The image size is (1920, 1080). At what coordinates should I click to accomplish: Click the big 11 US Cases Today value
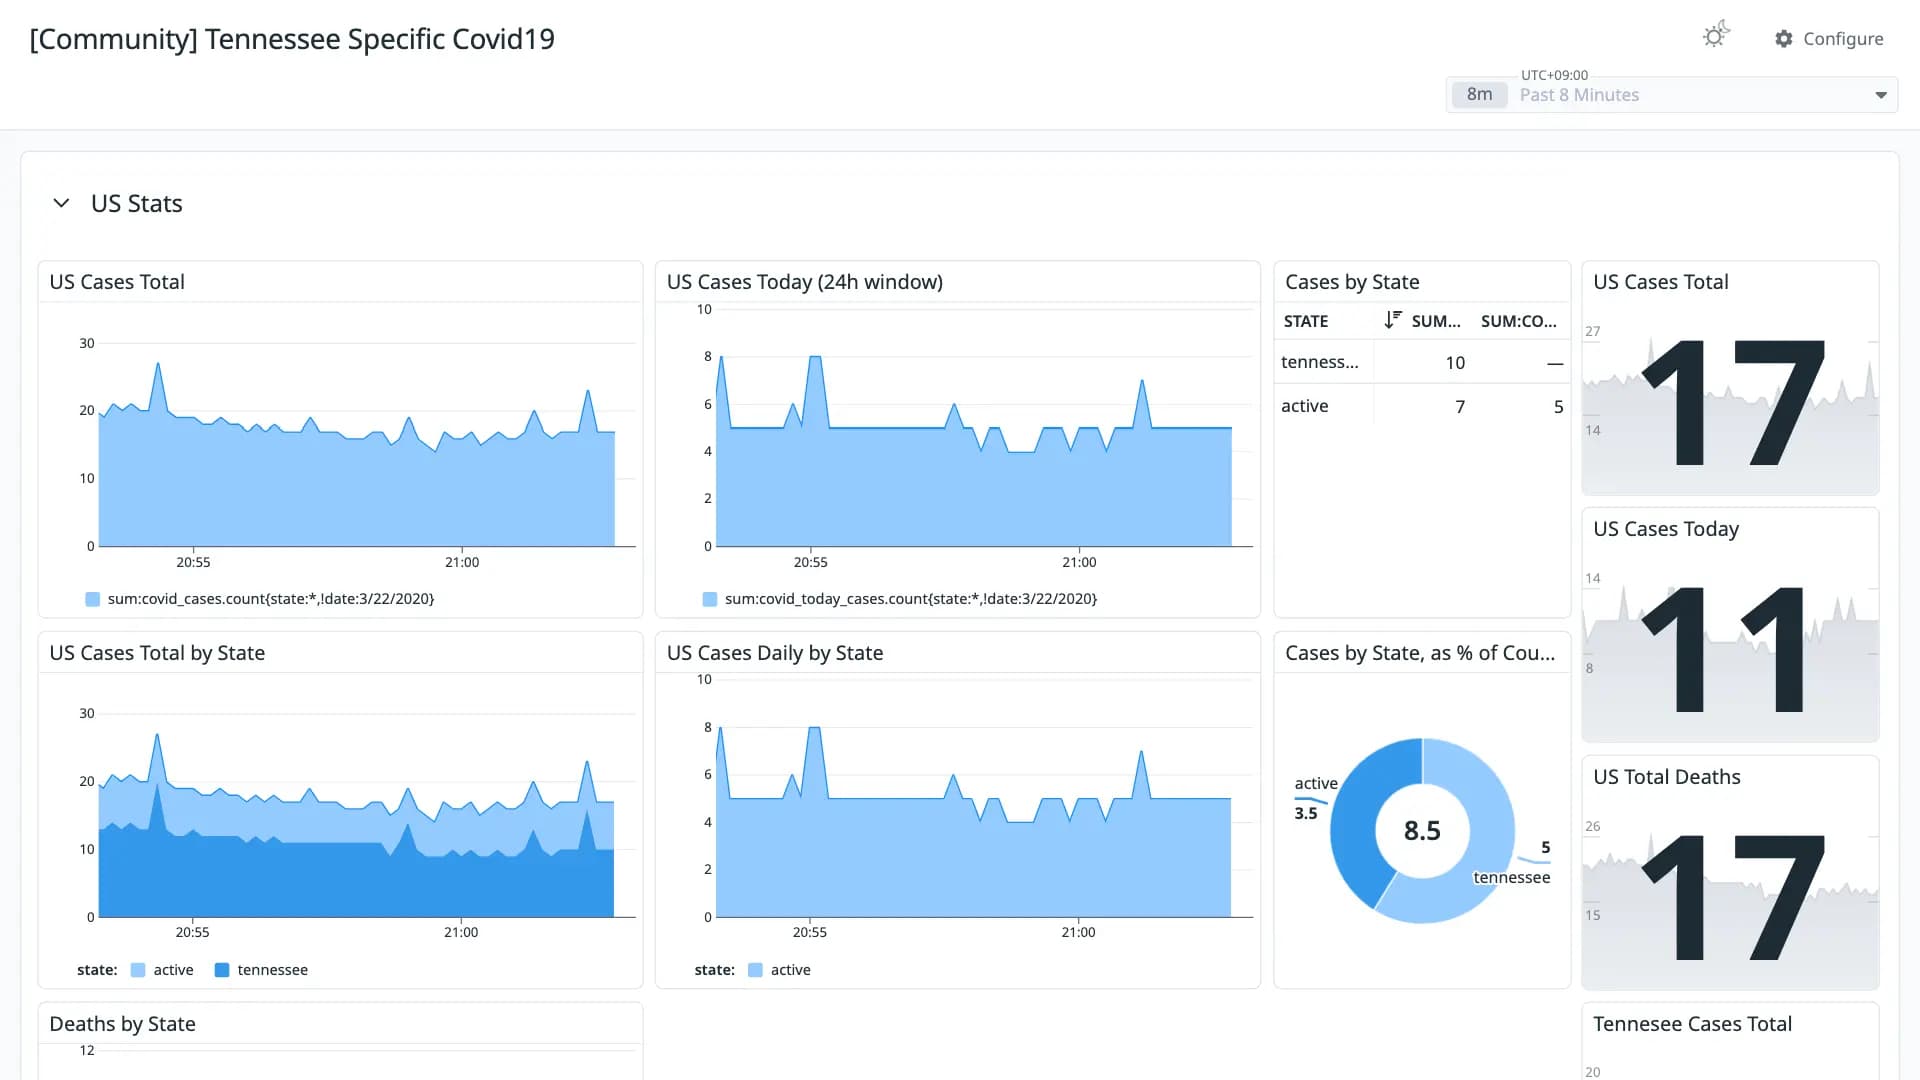click(x=1725, y=649)
